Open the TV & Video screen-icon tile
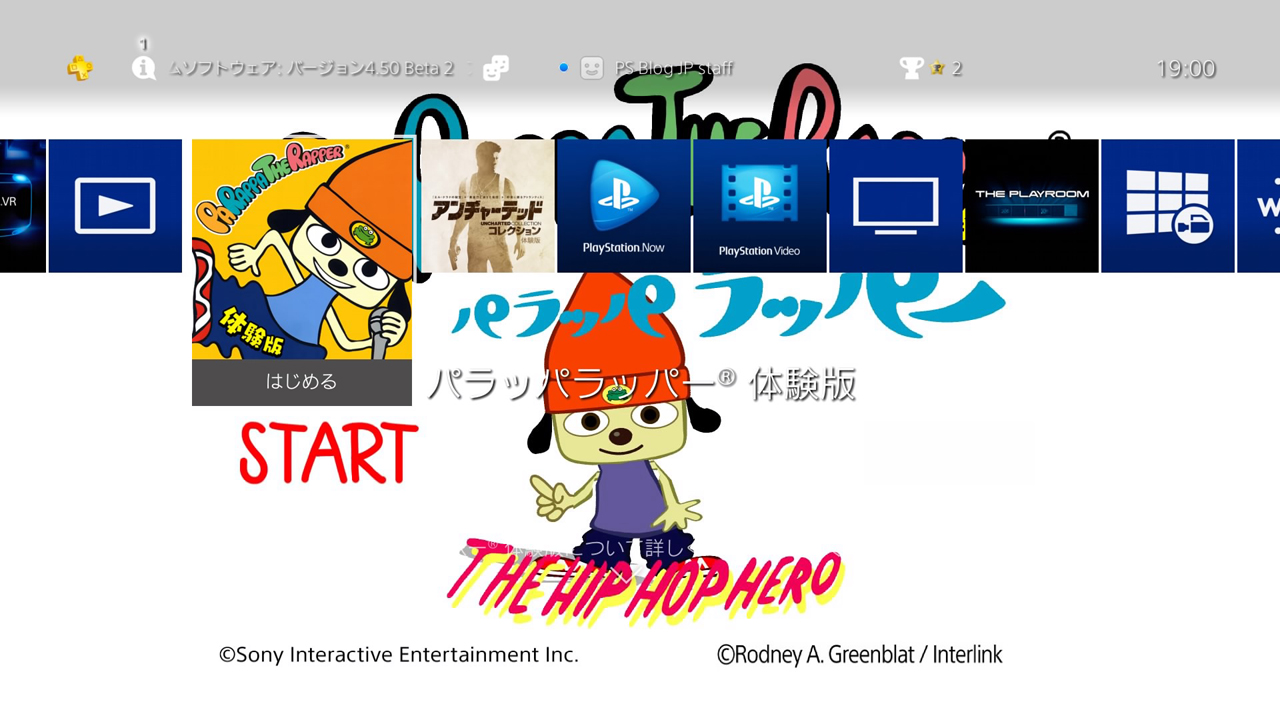 click(896, 205)
